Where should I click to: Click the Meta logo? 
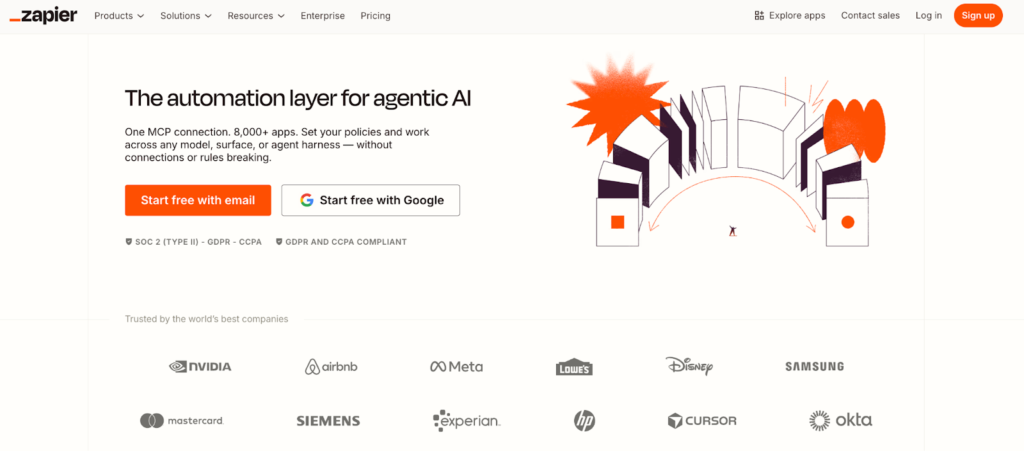tap(456, 367)
